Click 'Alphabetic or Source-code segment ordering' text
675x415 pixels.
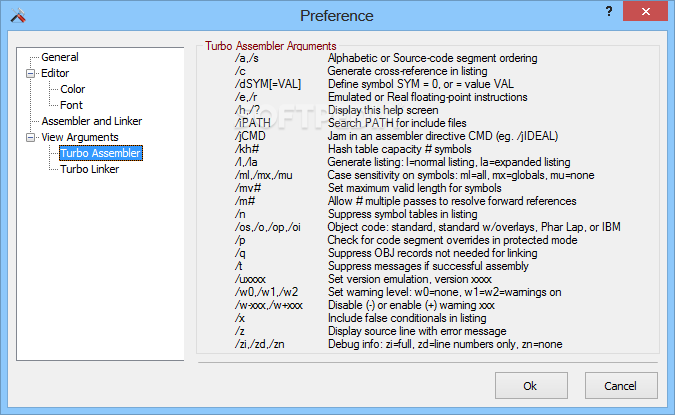433,58
